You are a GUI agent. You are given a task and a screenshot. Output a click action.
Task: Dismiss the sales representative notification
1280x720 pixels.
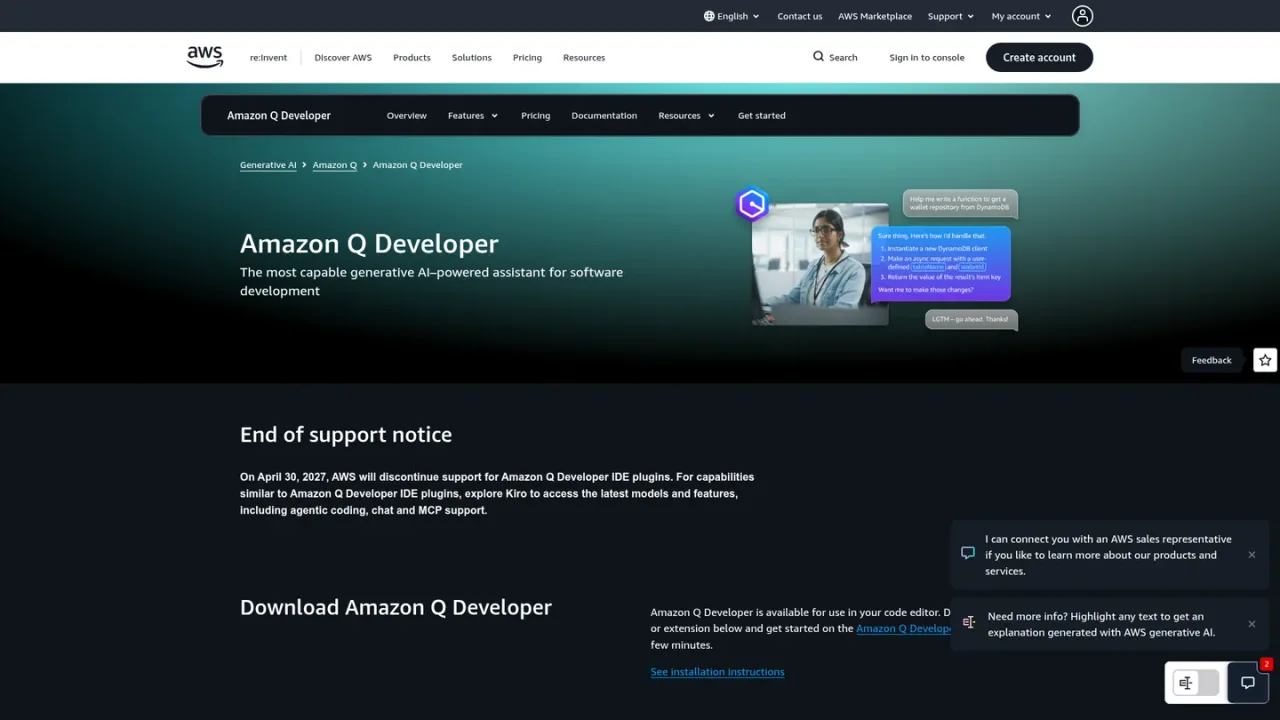1252,555
